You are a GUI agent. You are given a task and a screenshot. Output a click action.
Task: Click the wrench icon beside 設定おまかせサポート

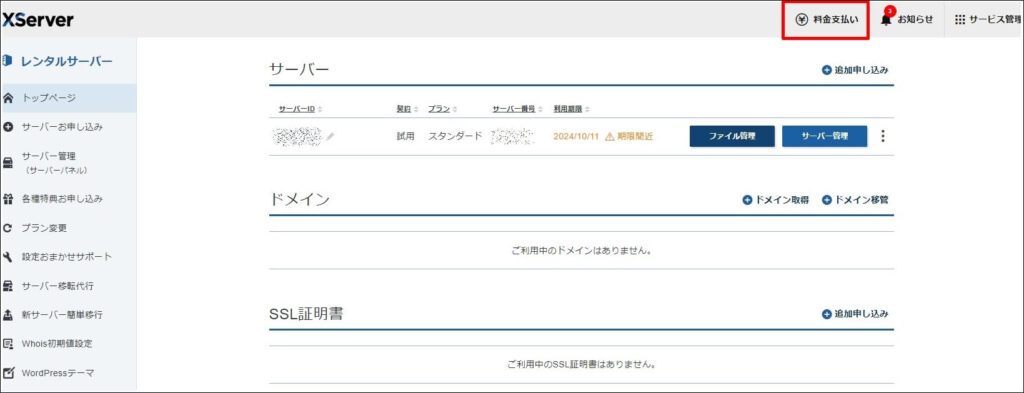point(8,257)
